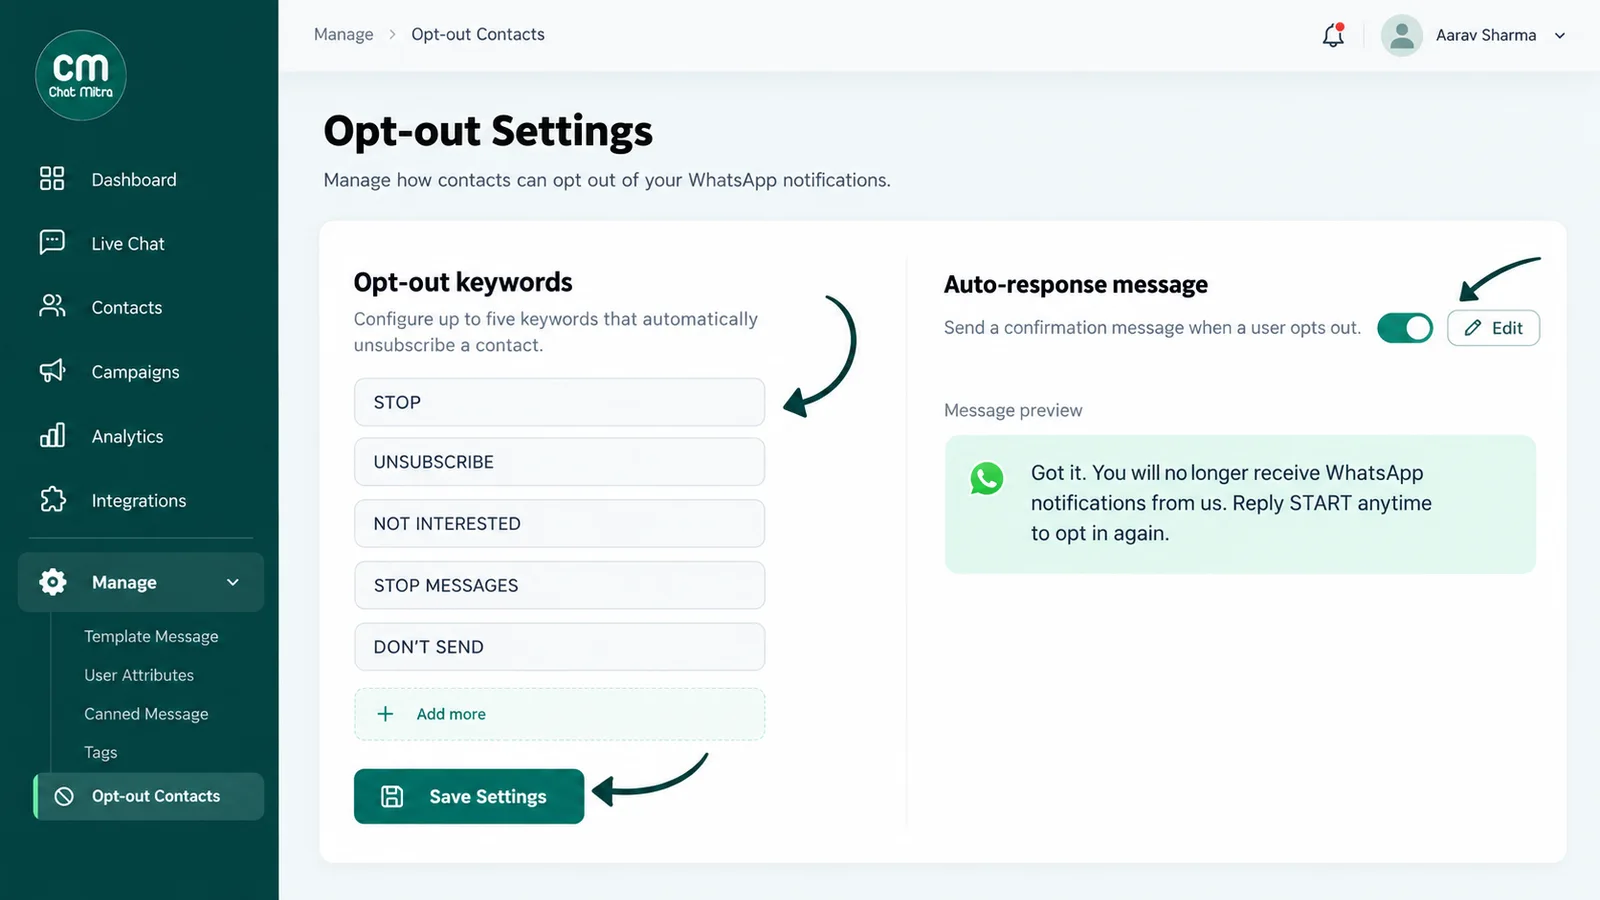Focus the NOT INTERESTED keyword field

(x=559, y=523)
